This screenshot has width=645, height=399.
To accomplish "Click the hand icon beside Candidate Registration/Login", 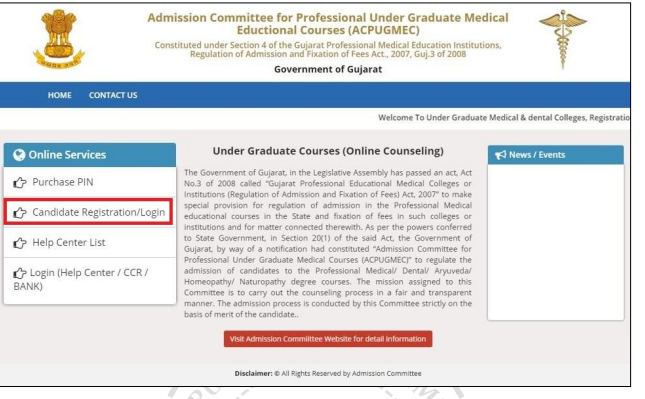I will 19,213.
